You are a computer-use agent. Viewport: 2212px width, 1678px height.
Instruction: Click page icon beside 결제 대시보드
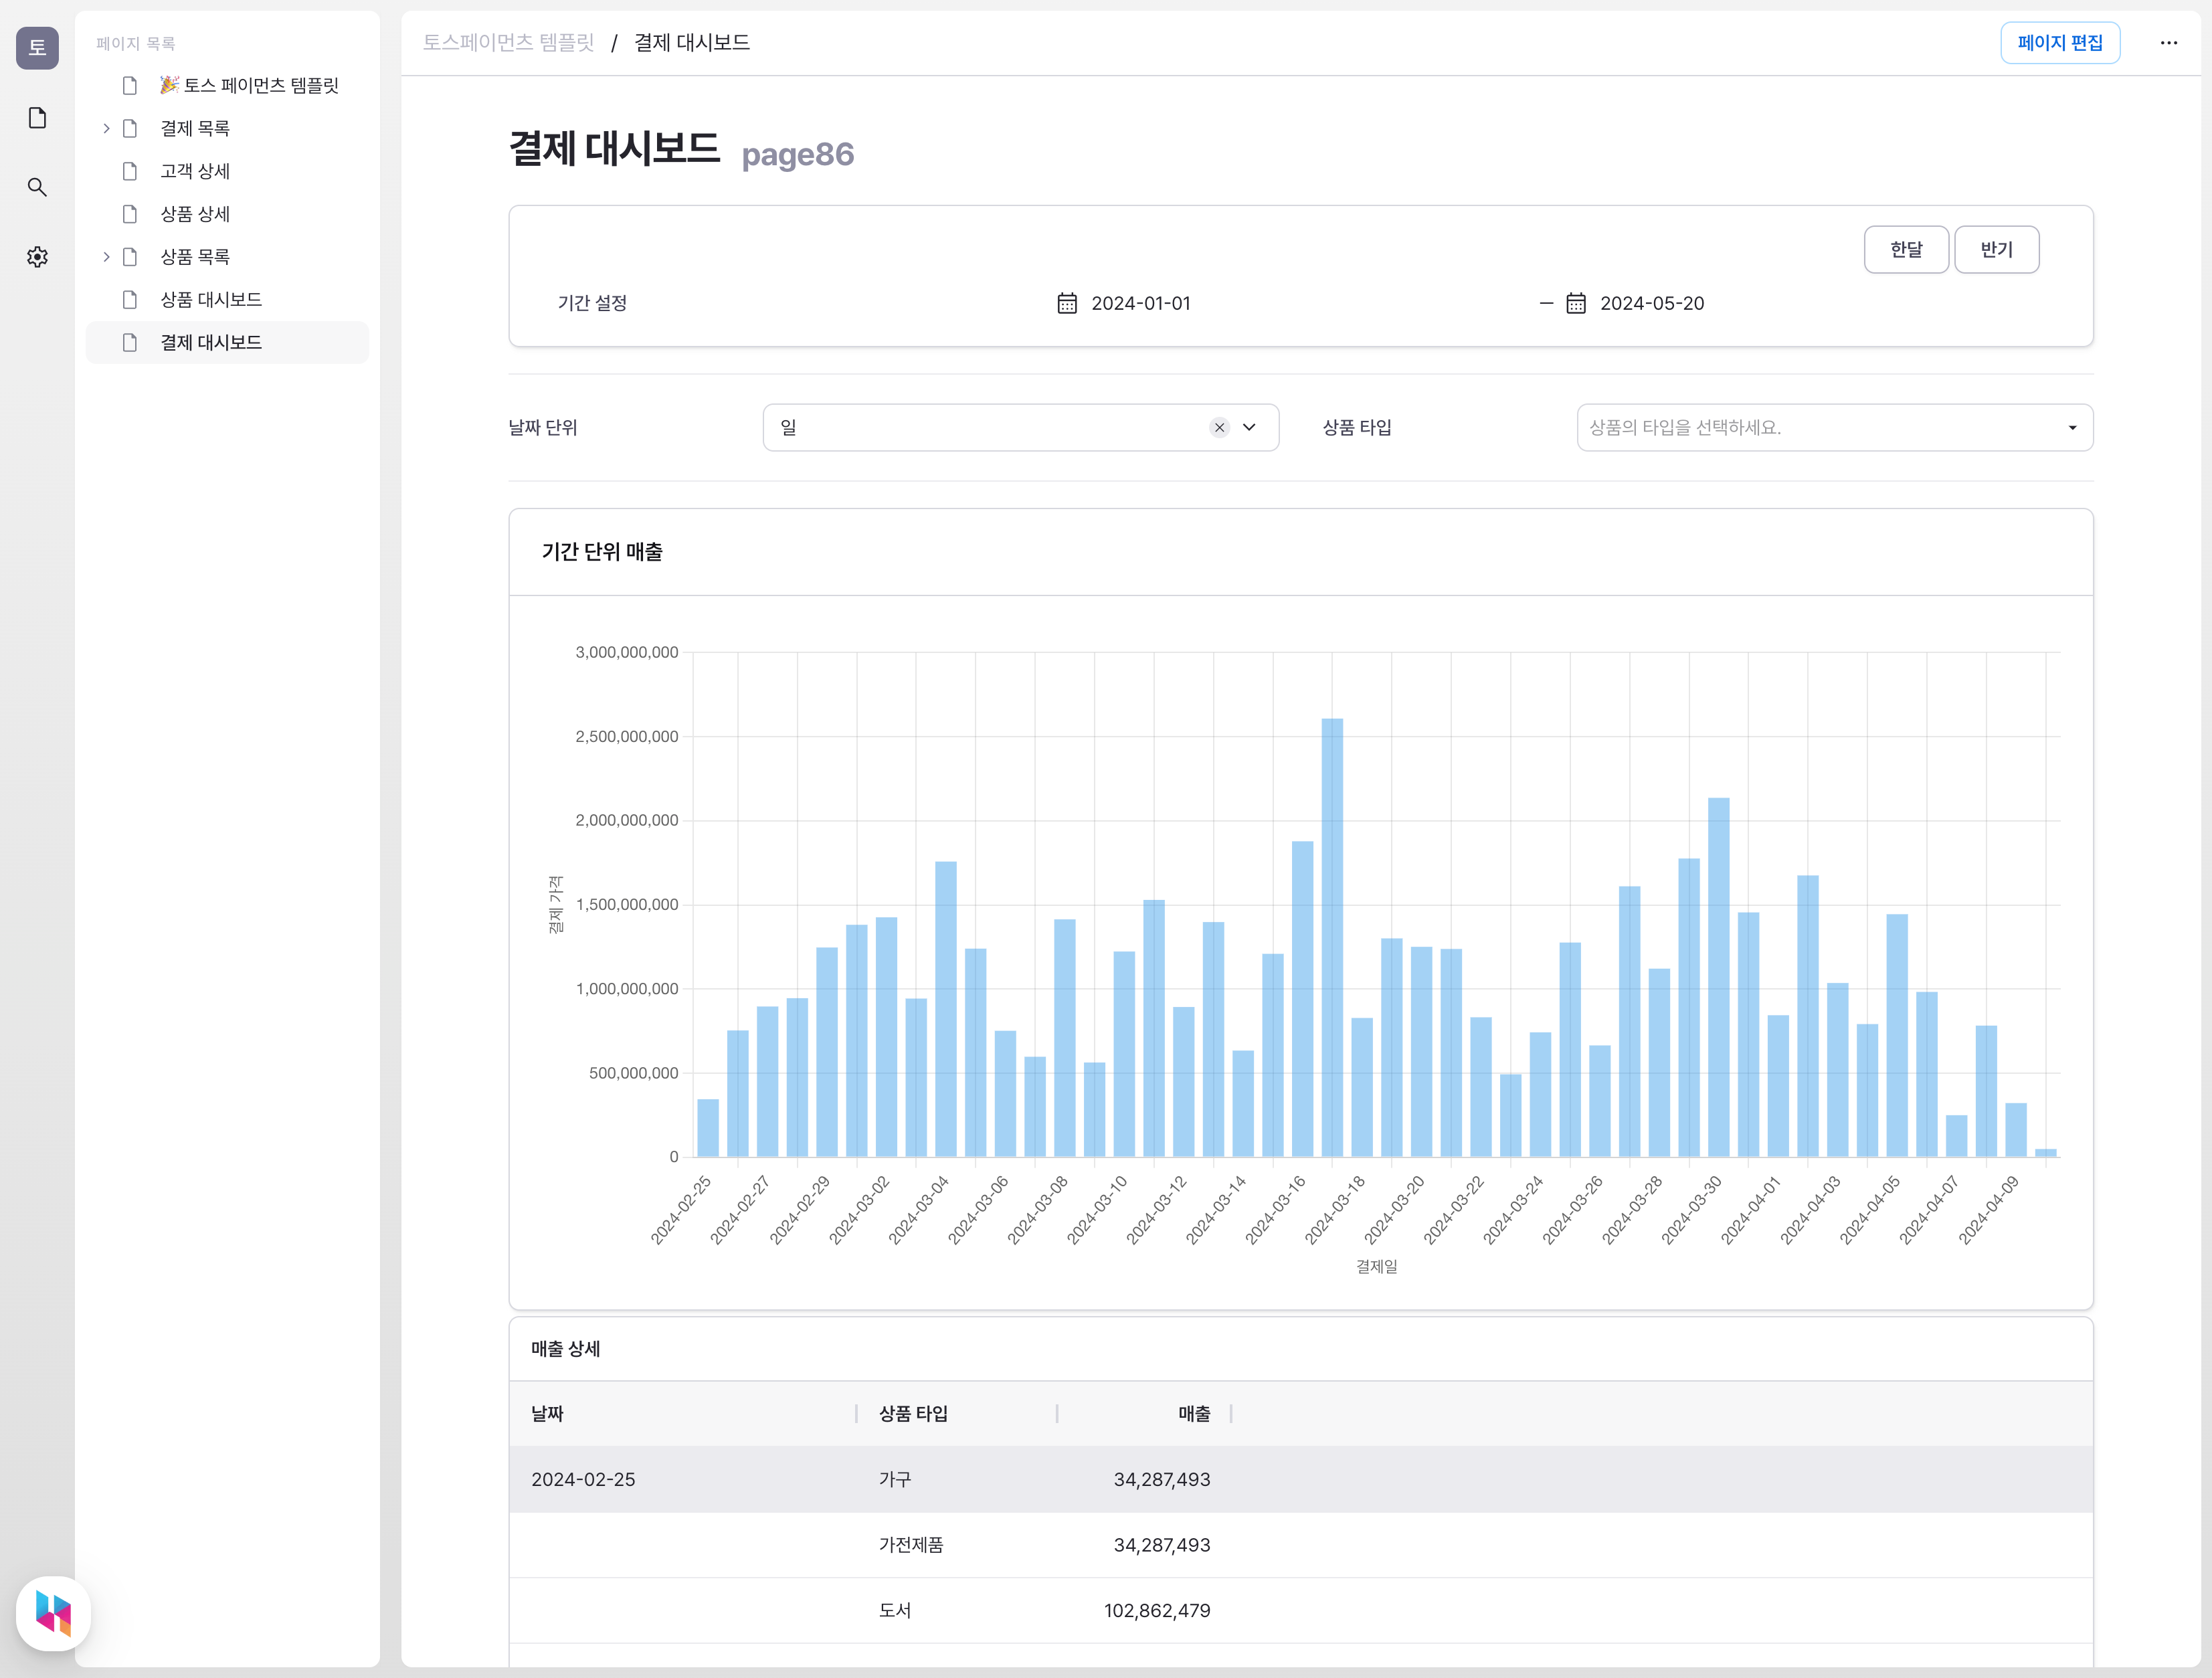coord(129,342)
